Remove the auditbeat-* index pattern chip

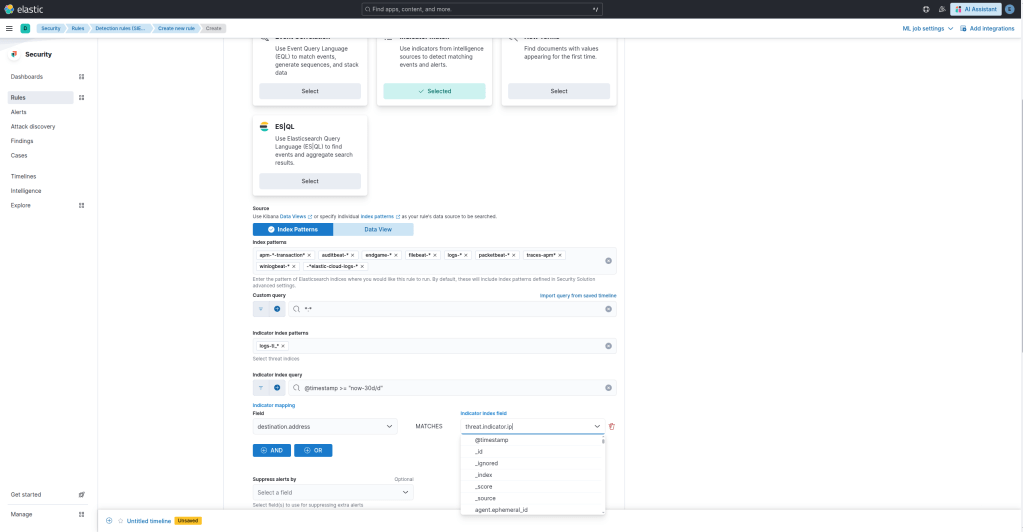point(352,255)
